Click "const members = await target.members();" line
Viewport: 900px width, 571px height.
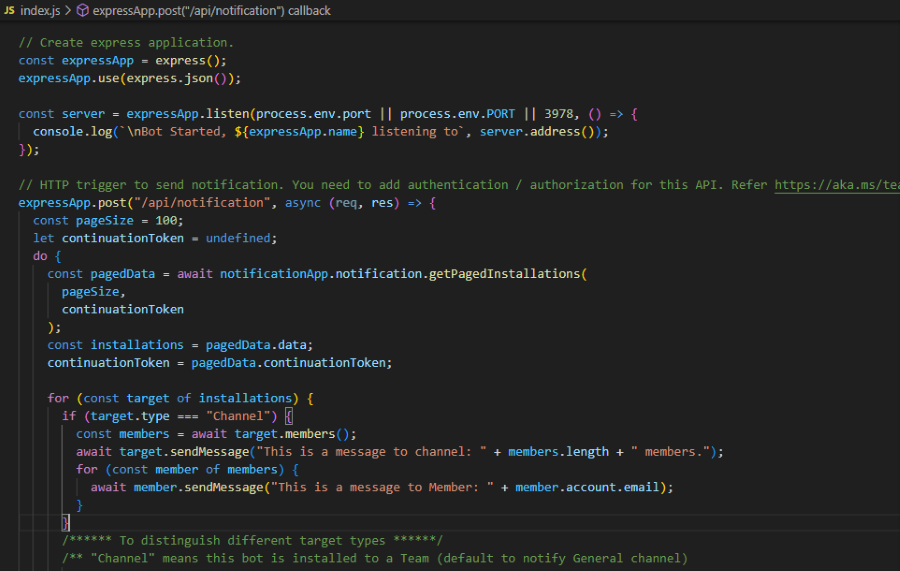(216, 434)
